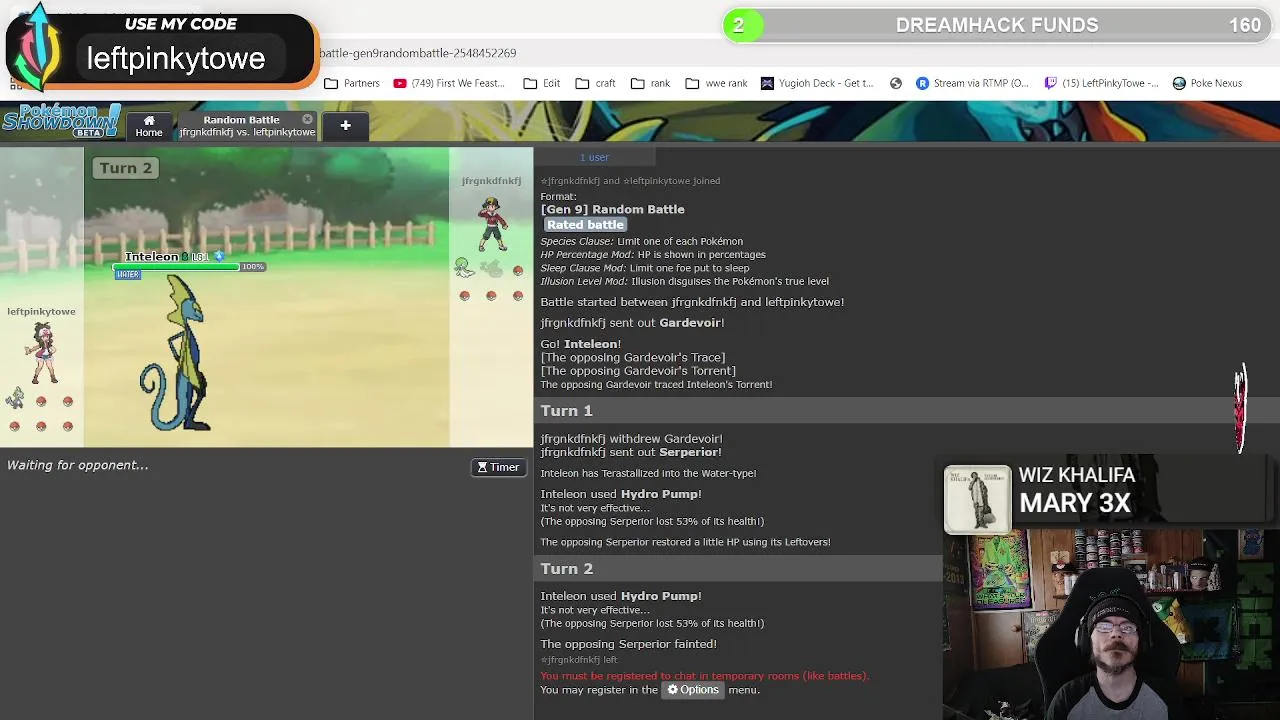This screenshot has width=1280, height=720.
Task: Open a new room with the plus button
Action: coord(345,125)
